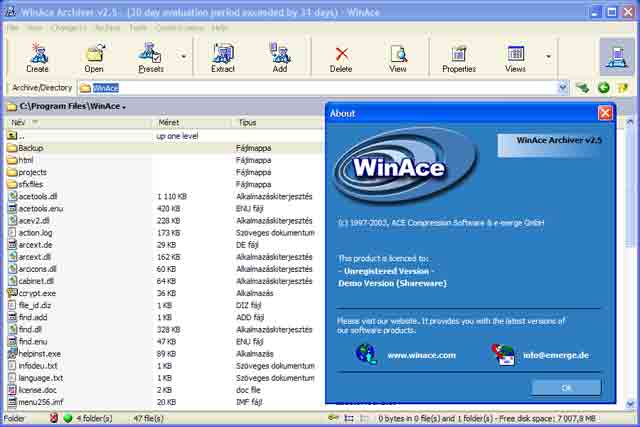Select the license.doc file
The image size is (640, 427).
(x=164, y=390)
